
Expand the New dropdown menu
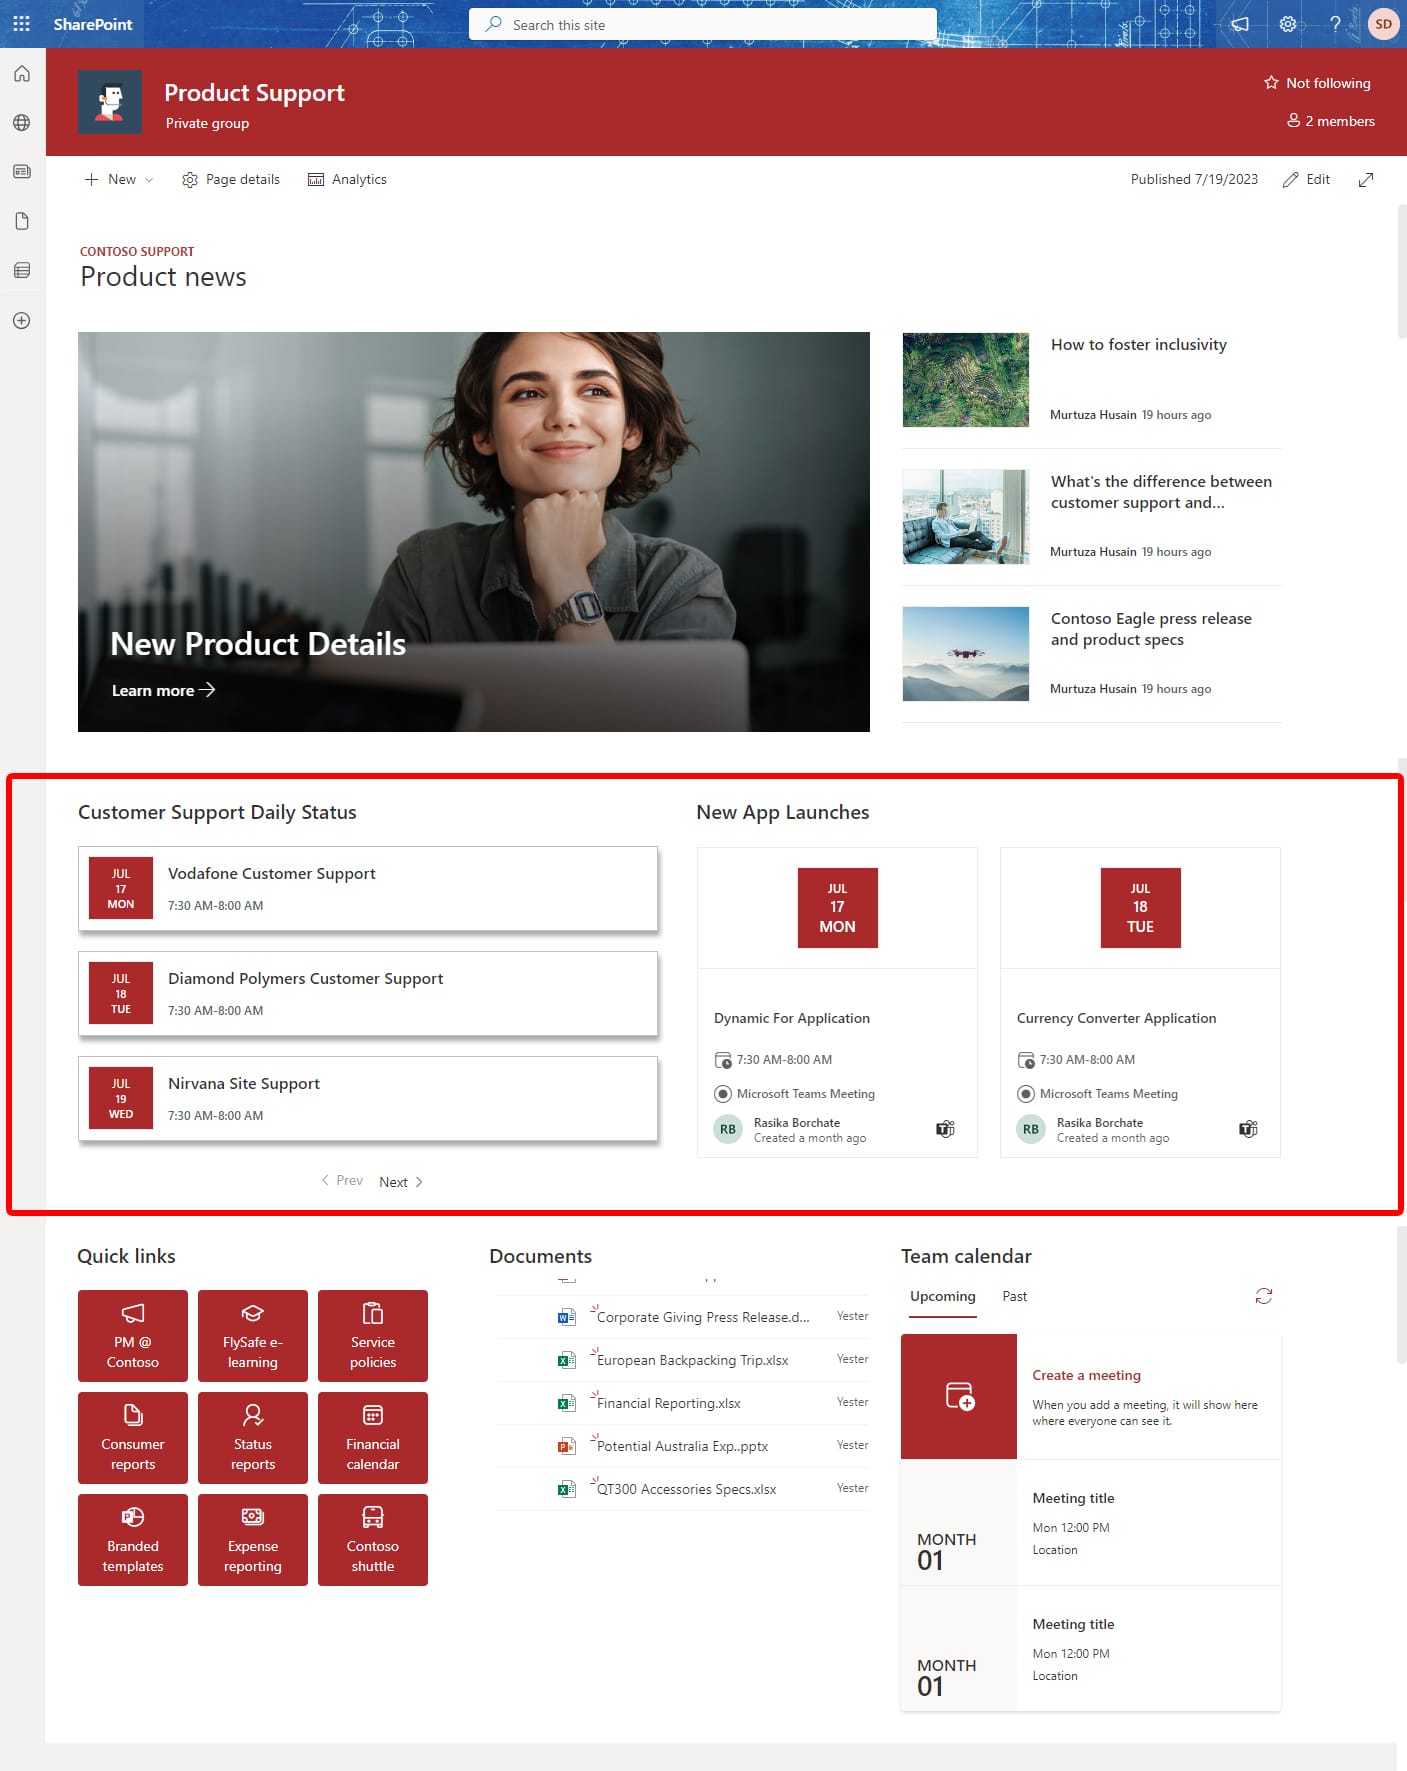tap(119, 179)
